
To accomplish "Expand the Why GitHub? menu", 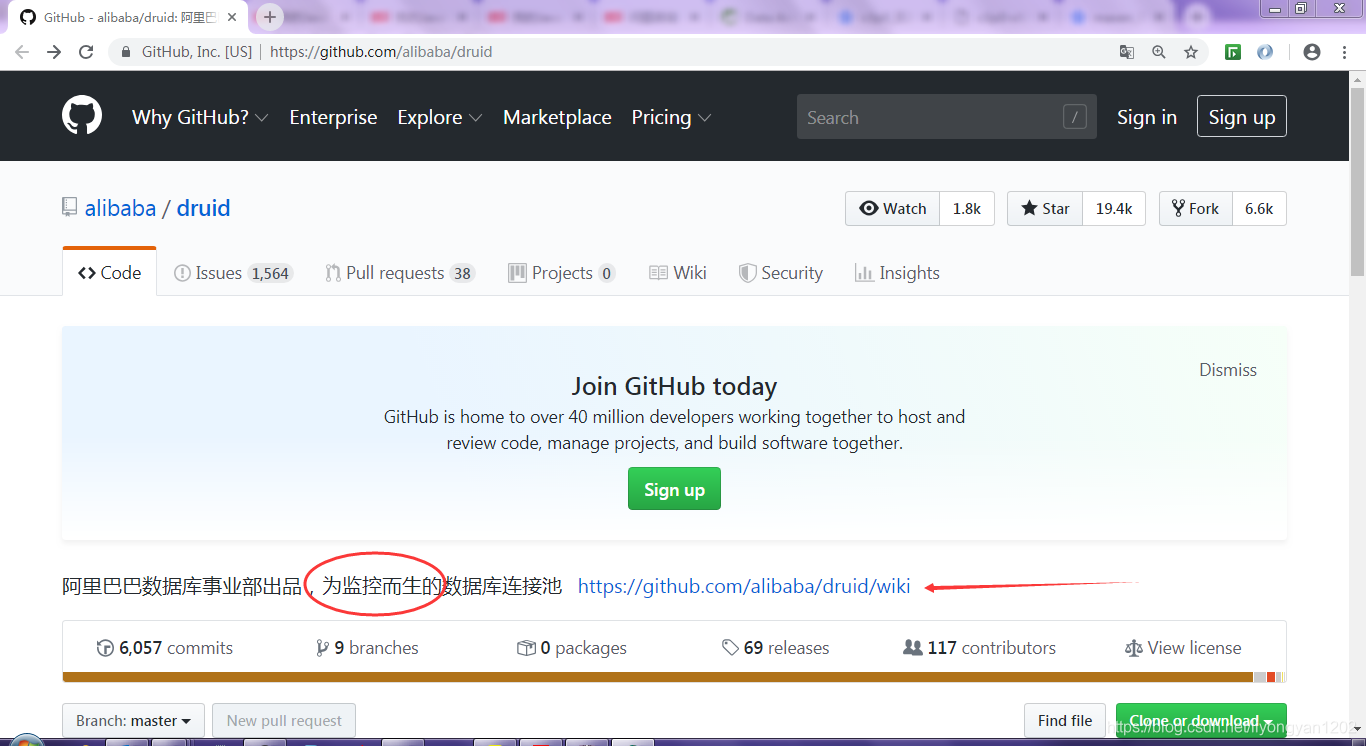I will pos(200,117).
